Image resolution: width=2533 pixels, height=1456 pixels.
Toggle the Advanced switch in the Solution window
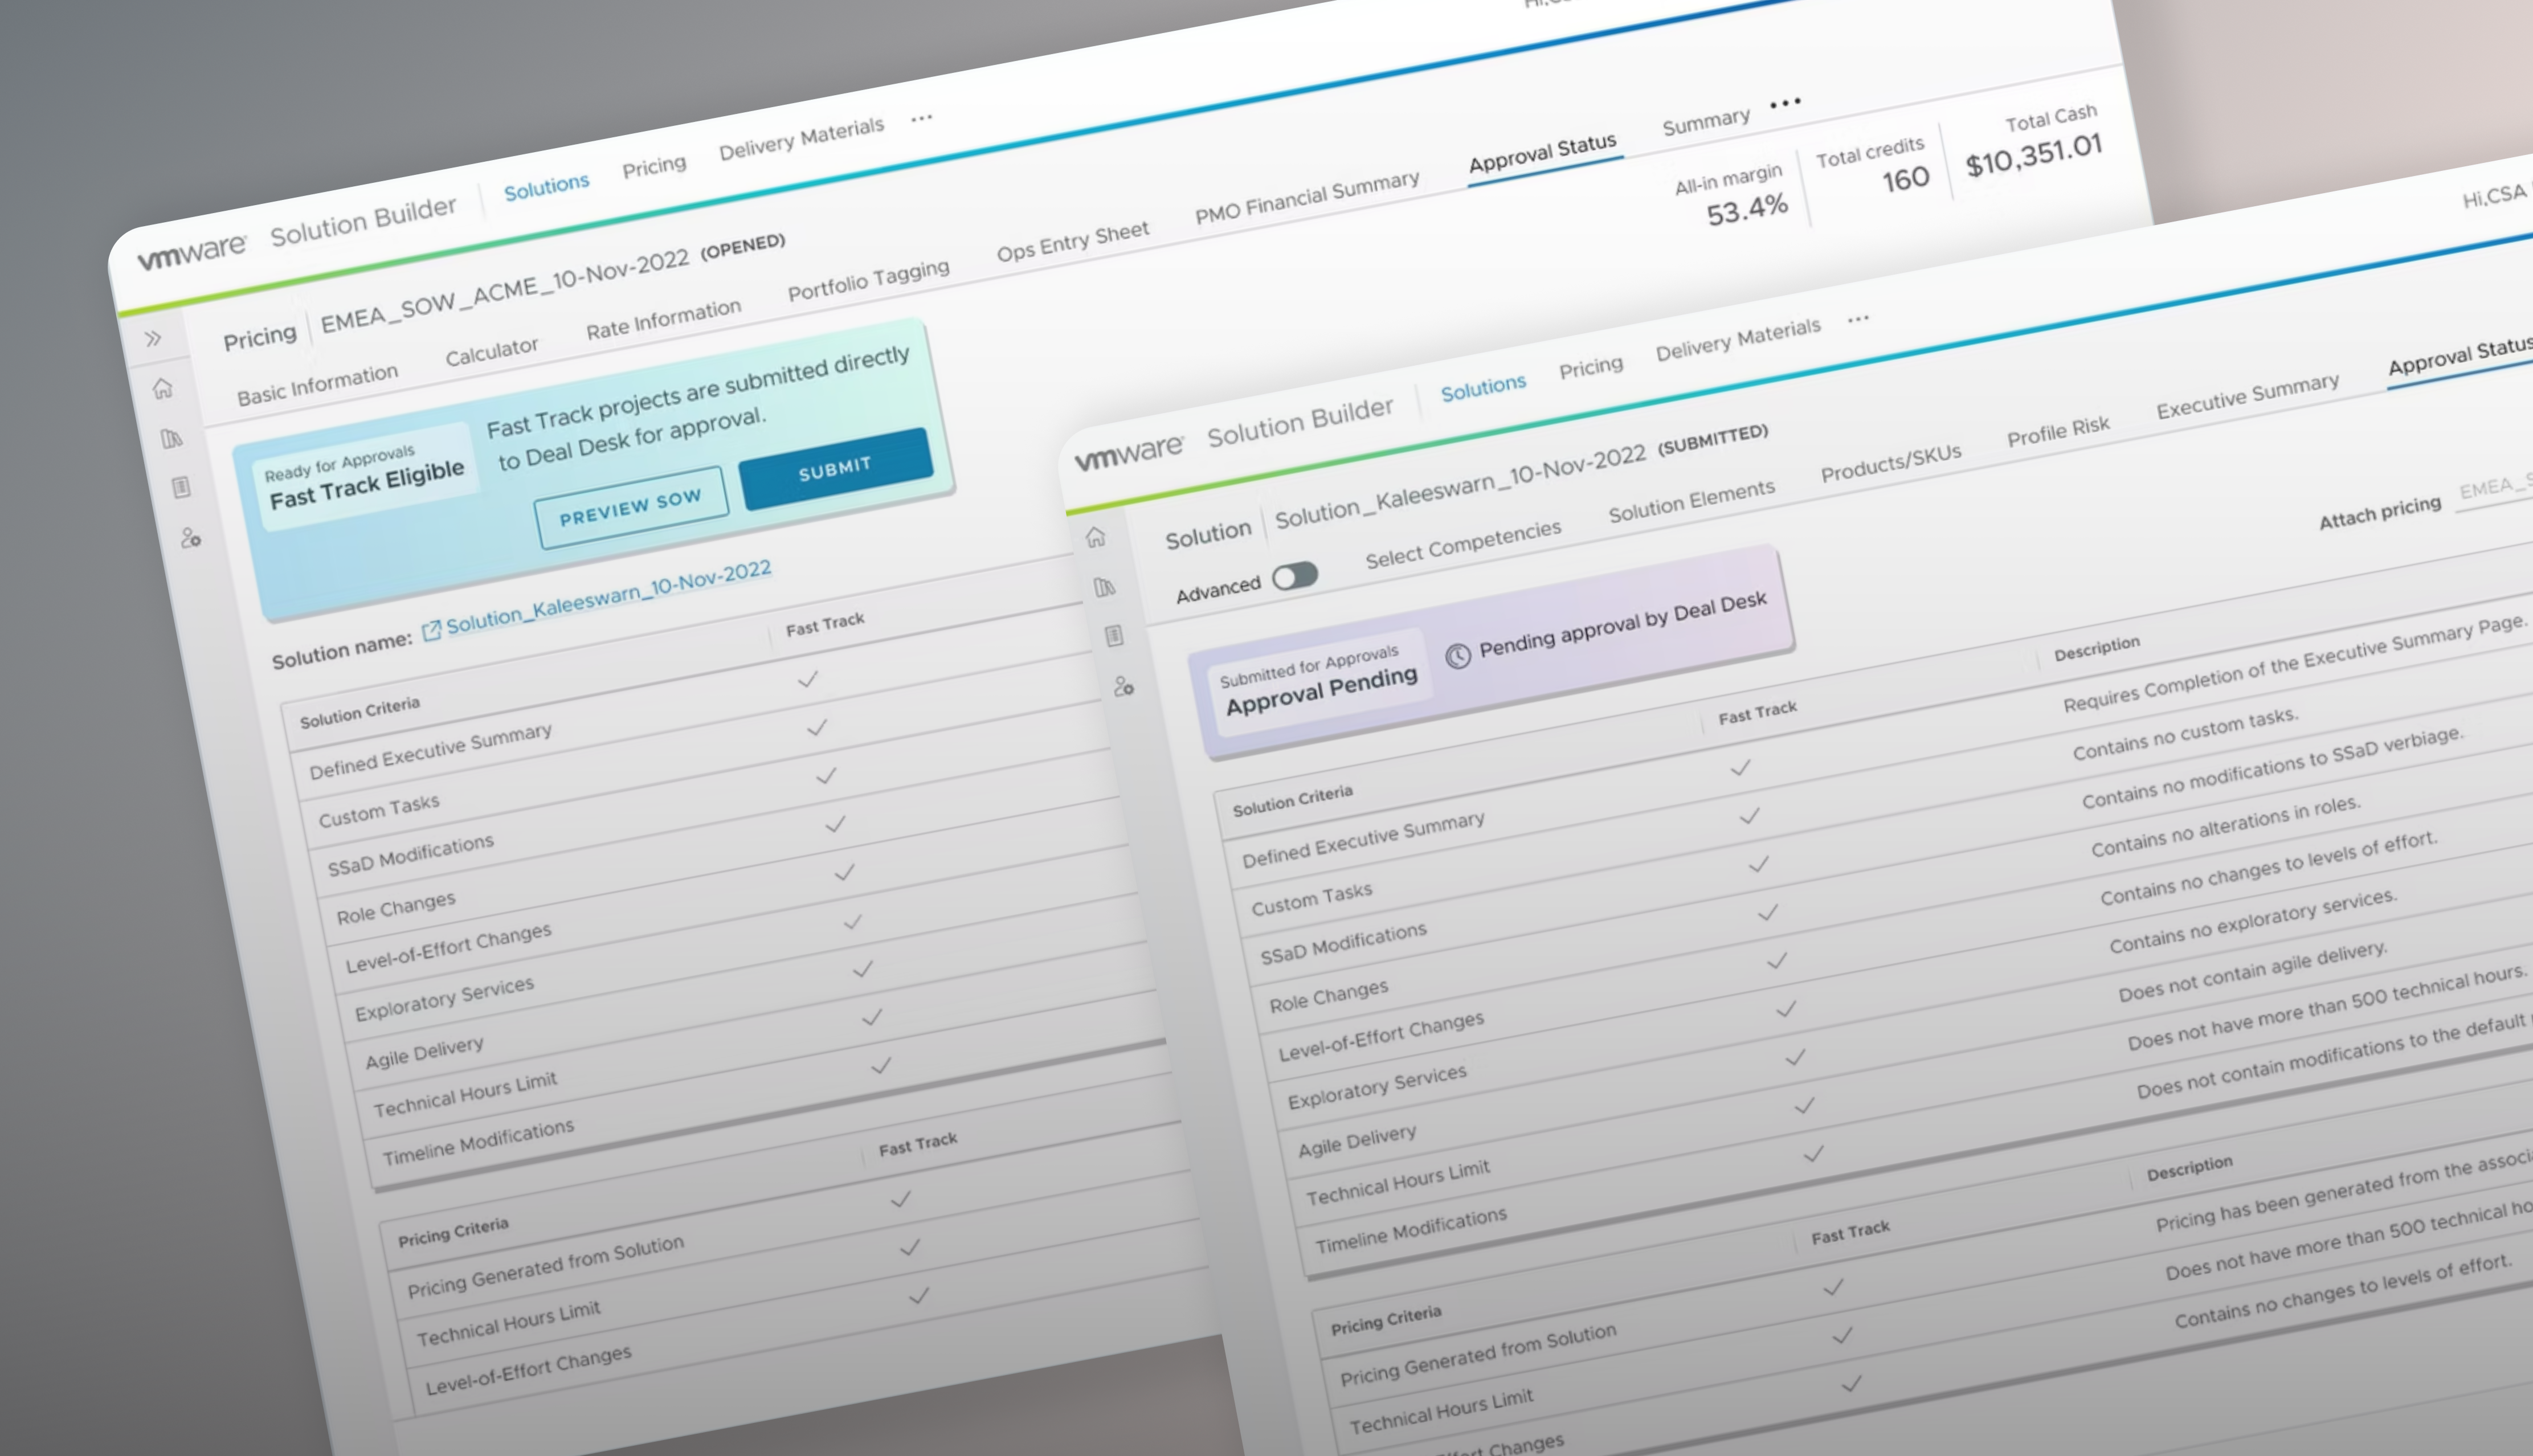click(1295, 576)
